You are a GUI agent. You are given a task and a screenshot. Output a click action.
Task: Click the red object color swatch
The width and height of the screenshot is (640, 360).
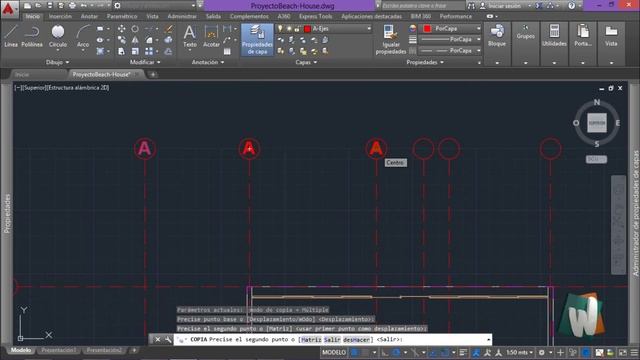pos(427,29)
